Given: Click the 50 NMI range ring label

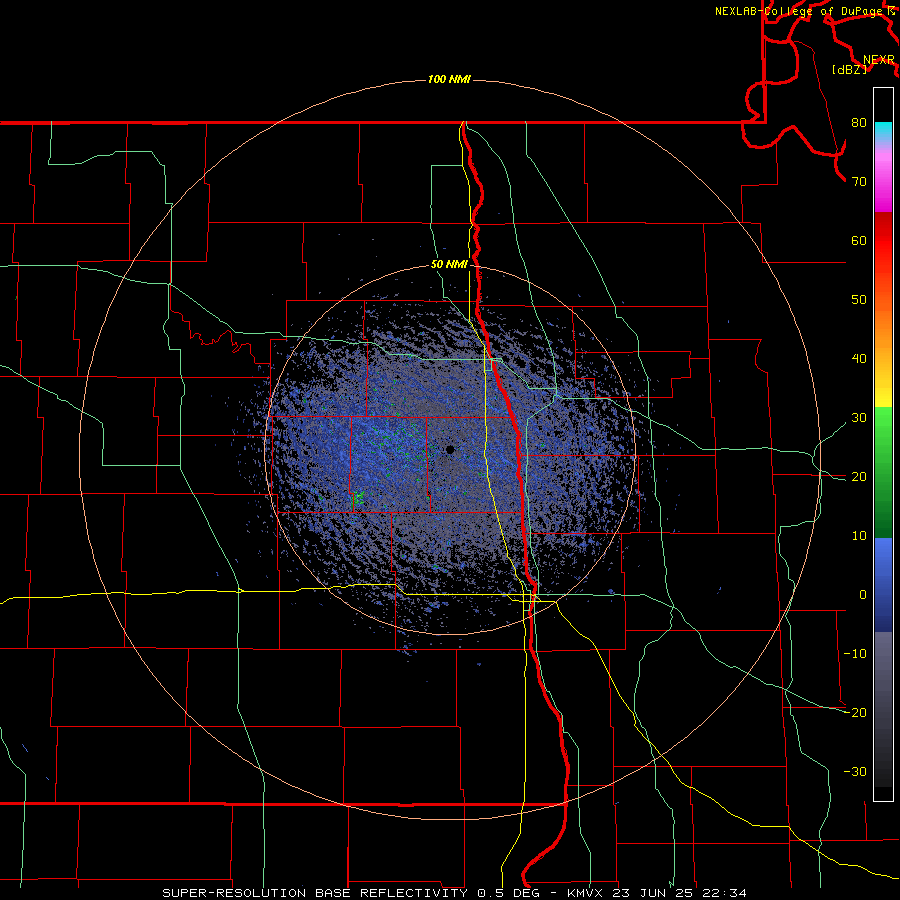Looking at the screenshot, I should point(449,265).
